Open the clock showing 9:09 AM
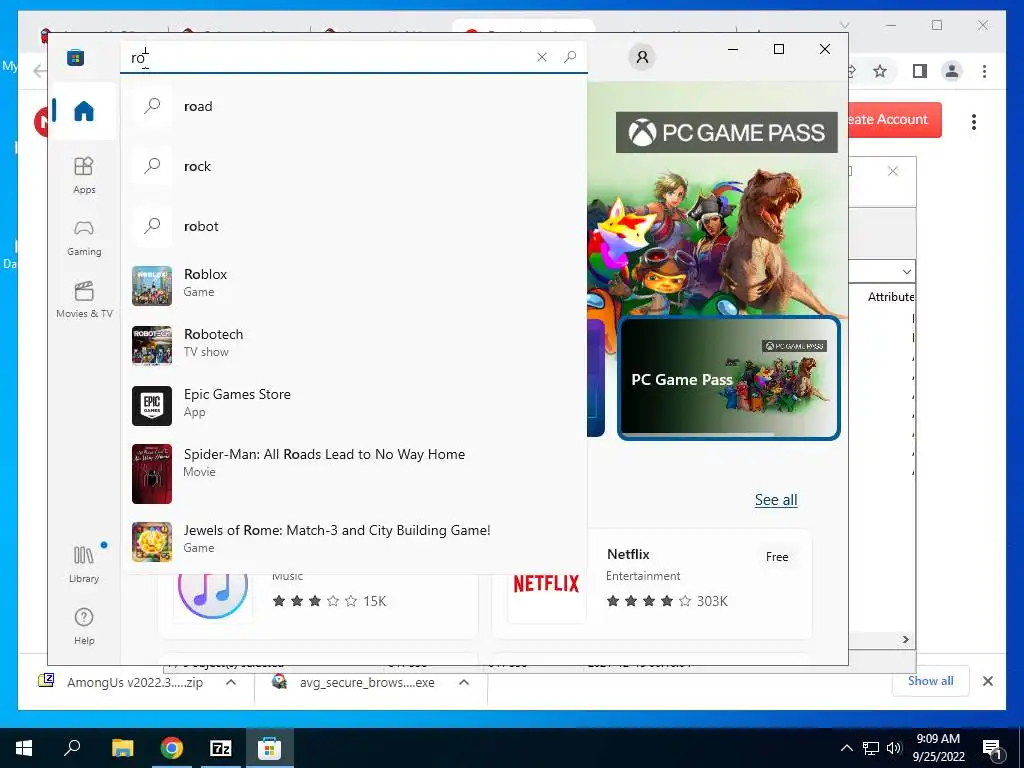 pyautogui.click(x=938, y=748)
